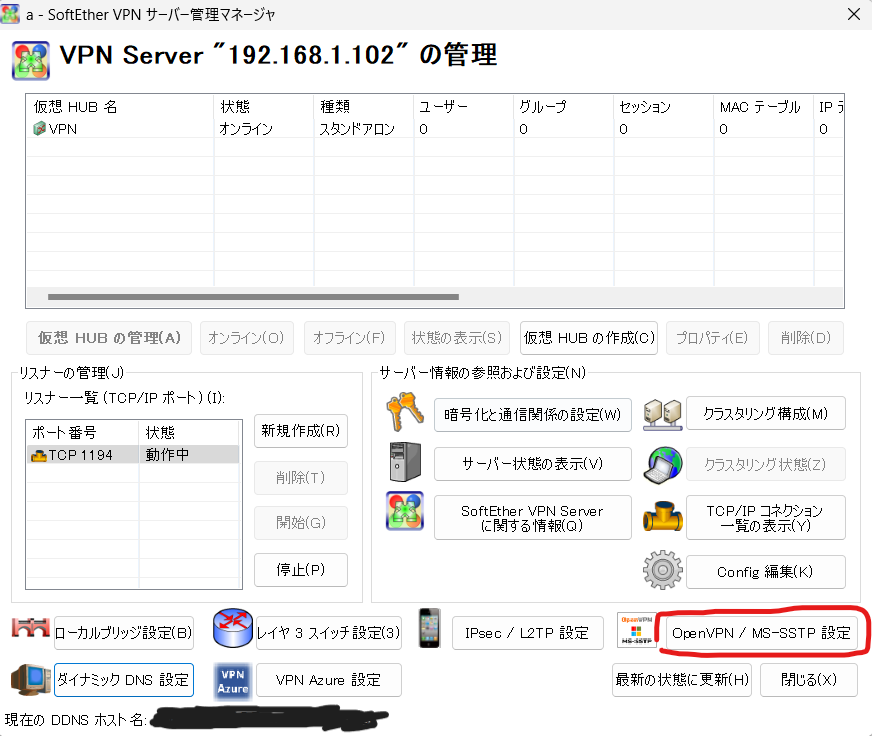Click the 動作中 status cell of TCP 1194
This screenshot has width=872, height=736.
[167, 455]
